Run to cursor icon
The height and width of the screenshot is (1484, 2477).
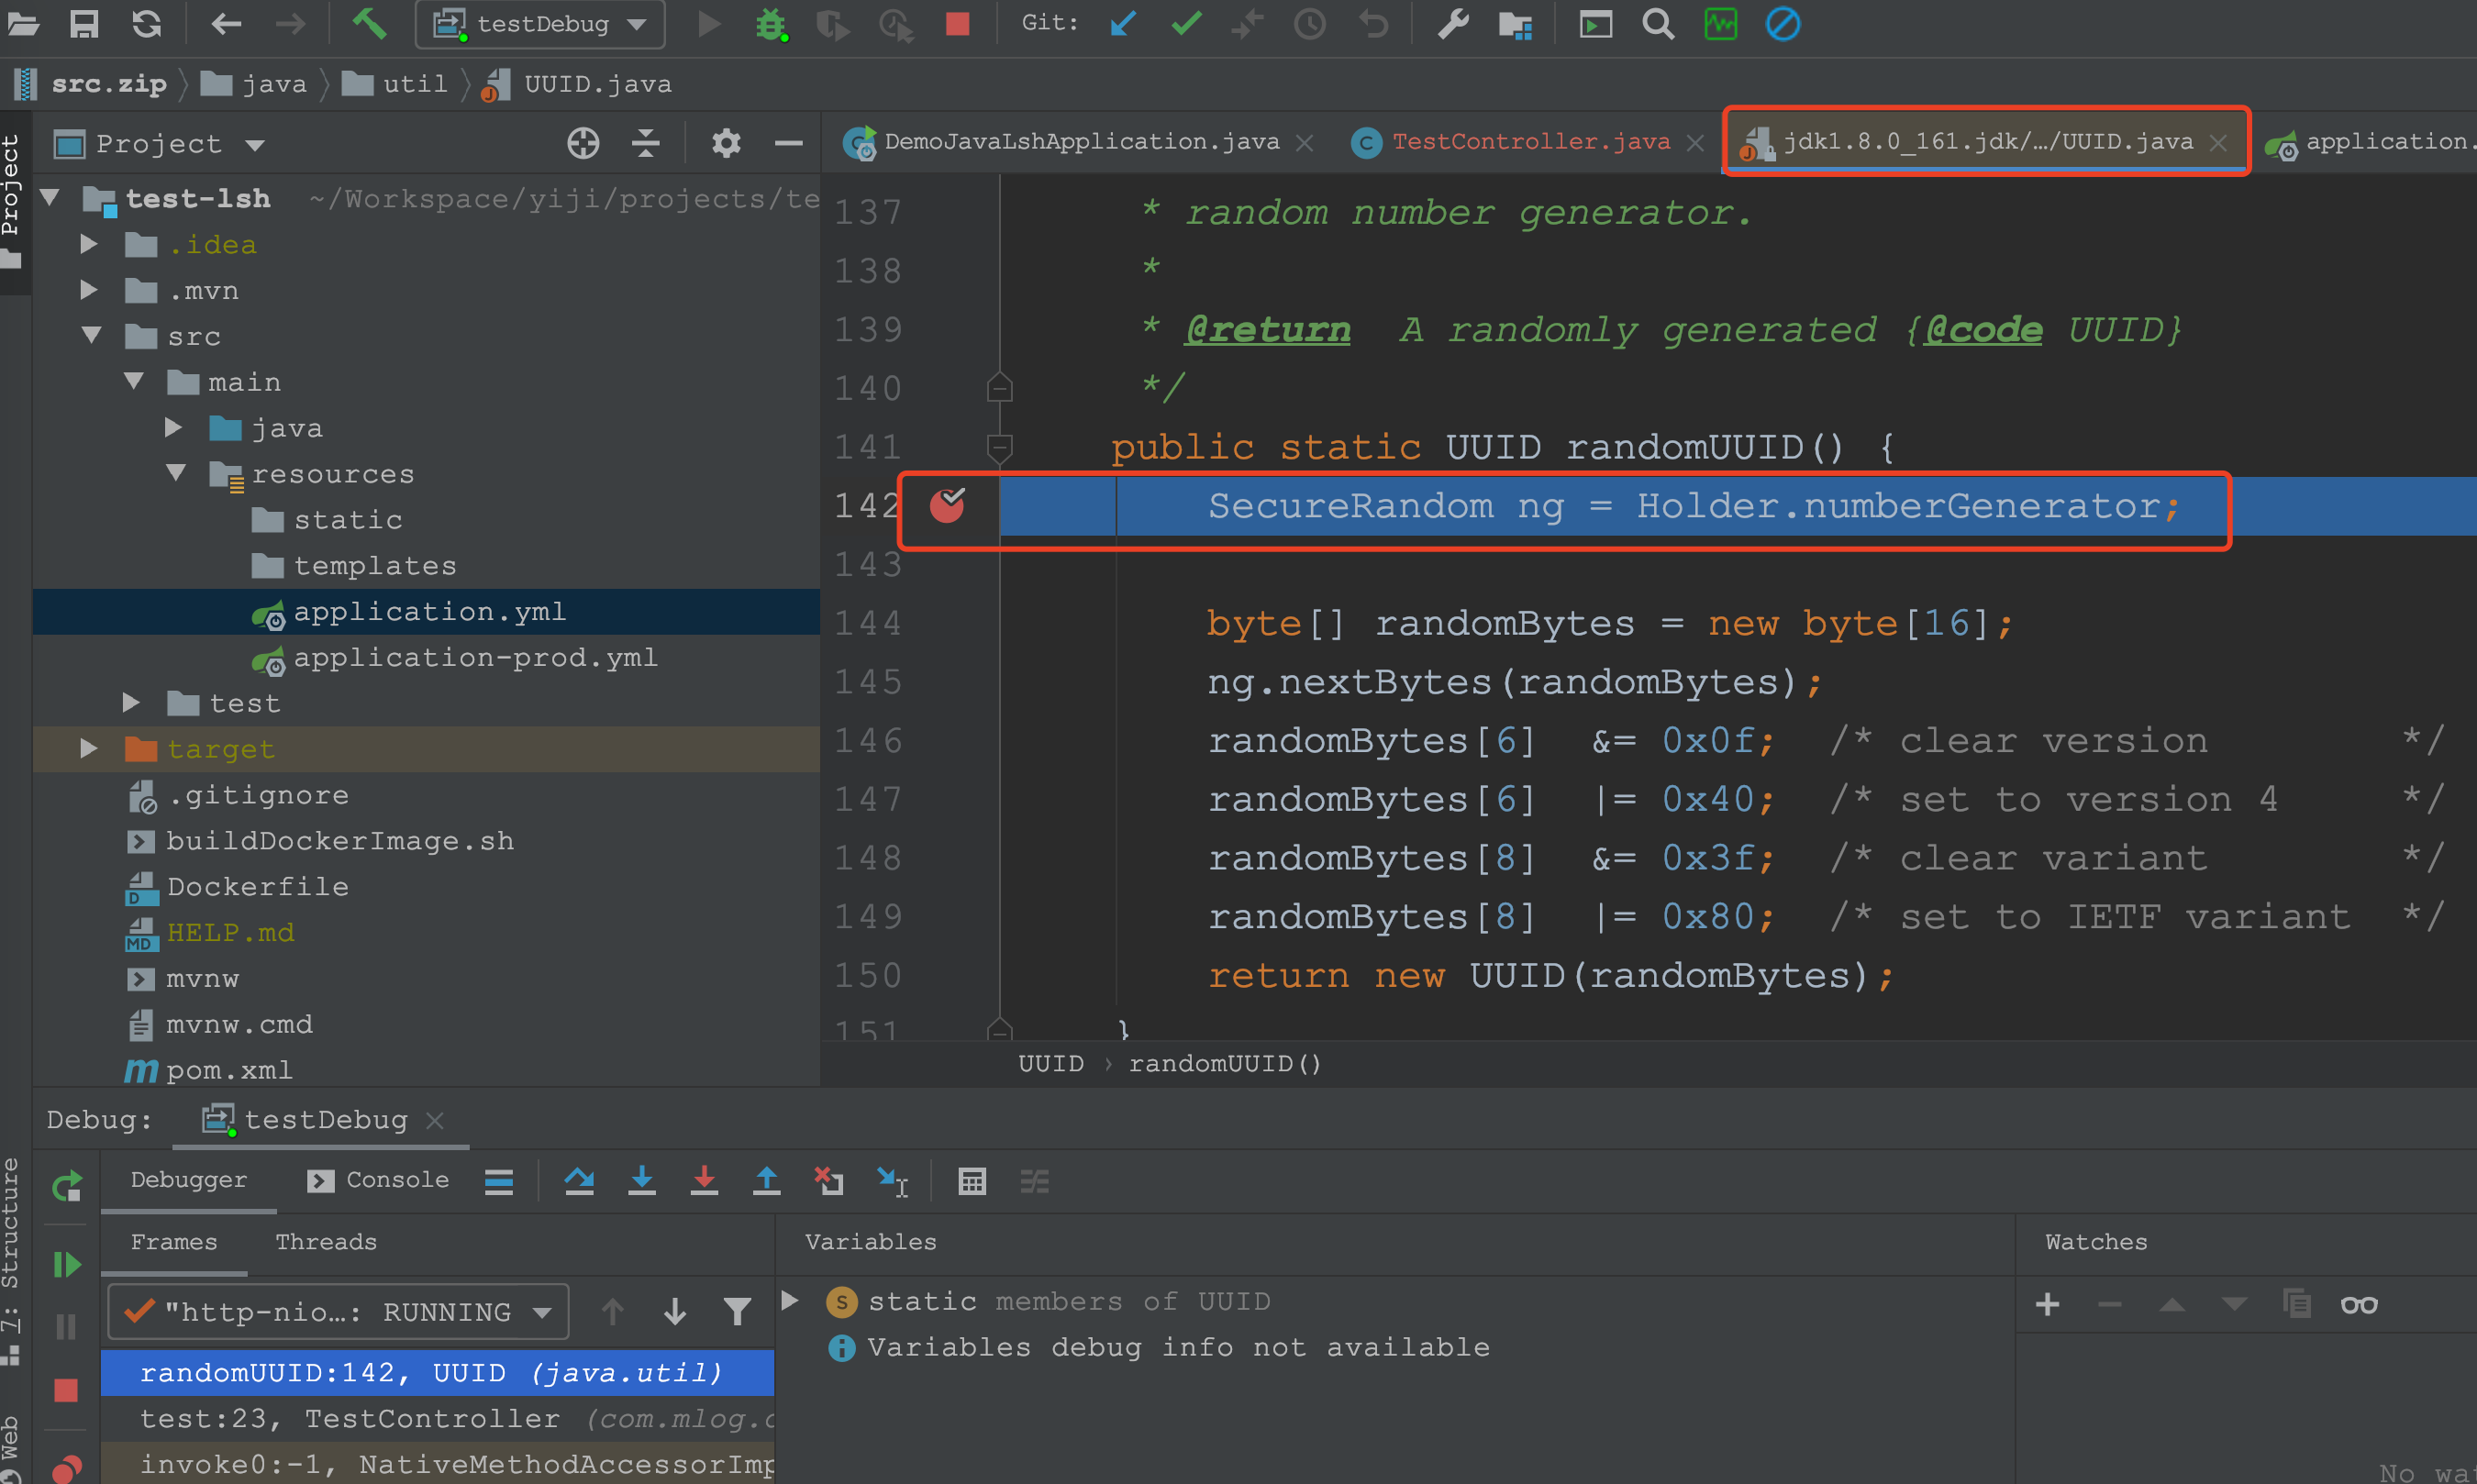coord(892,1181)
